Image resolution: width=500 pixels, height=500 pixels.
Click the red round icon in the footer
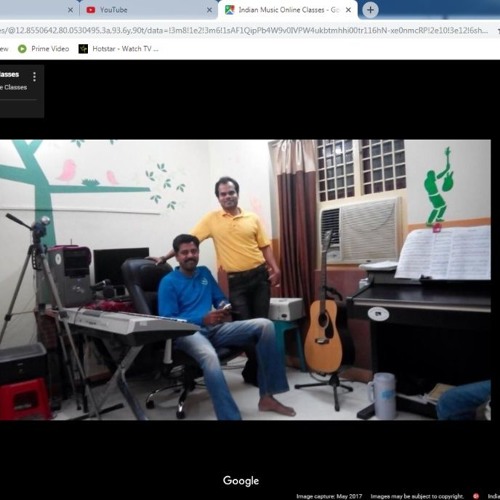tap(476, 496)
